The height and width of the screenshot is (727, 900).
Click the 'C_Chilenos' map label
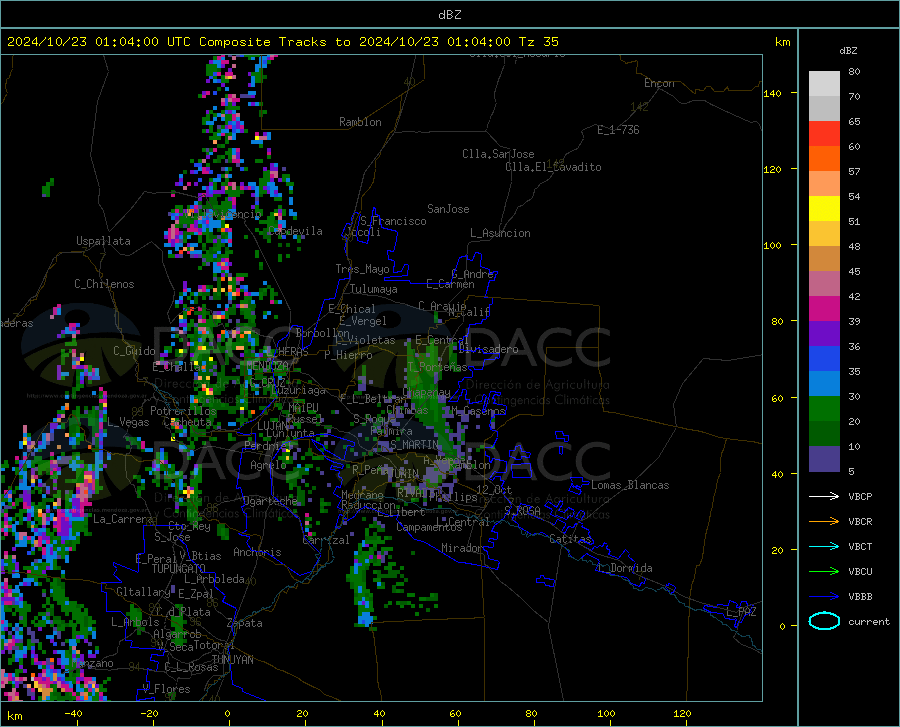(x=104, y=284)
